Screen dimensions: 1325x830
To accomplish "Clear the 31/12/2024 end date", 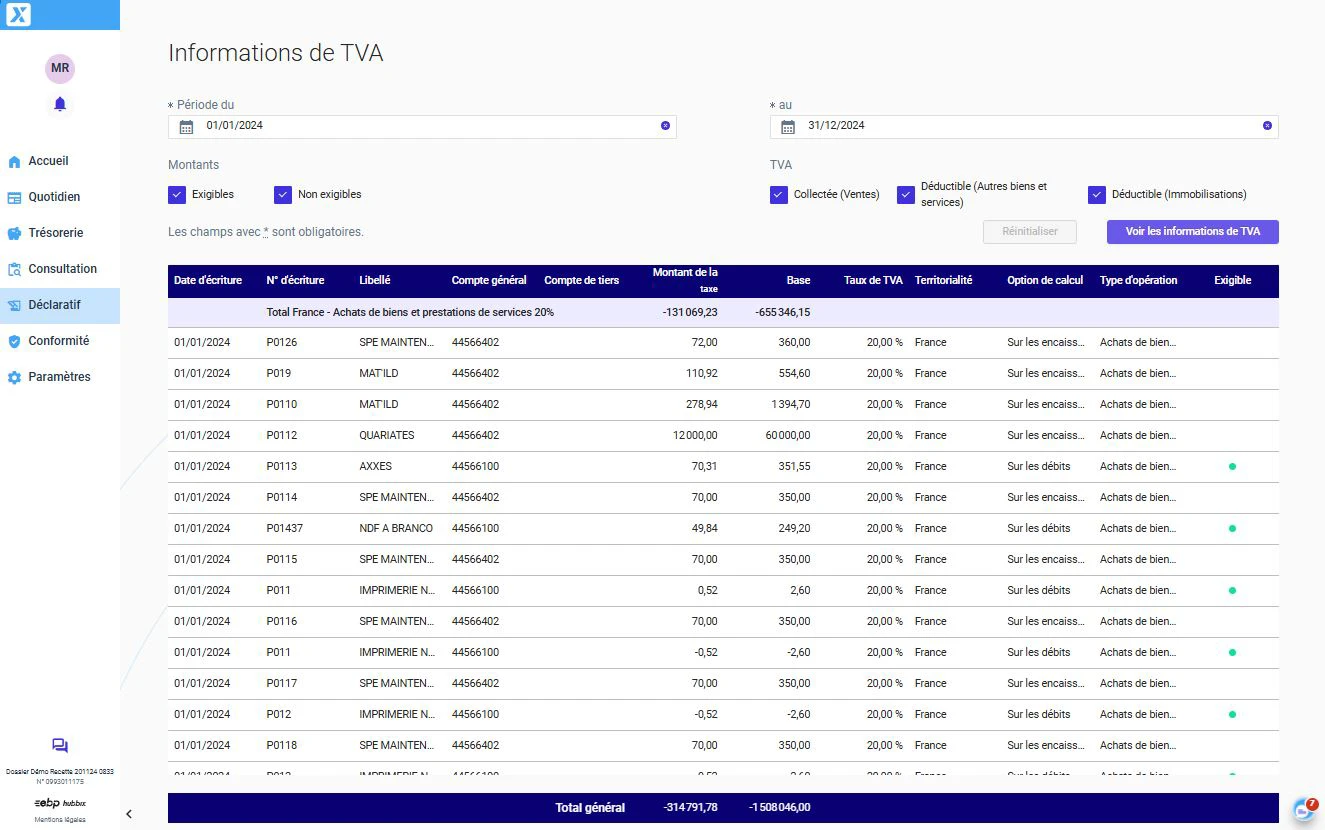I will 1267,126.
